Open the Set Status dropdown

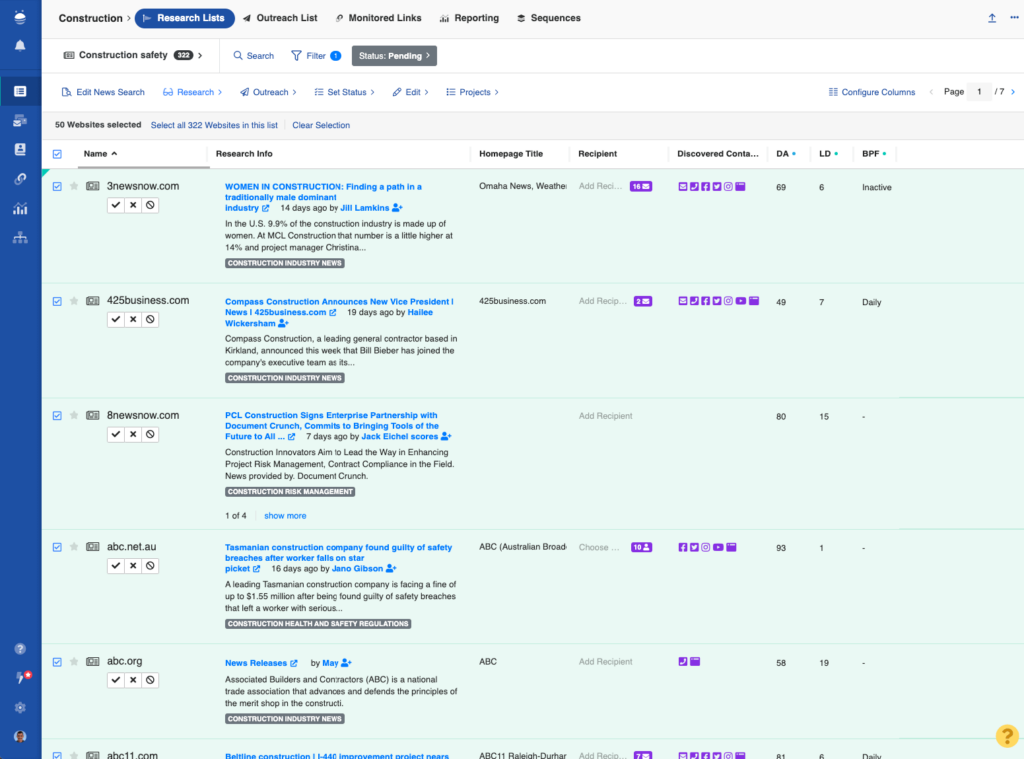(345, 92)
